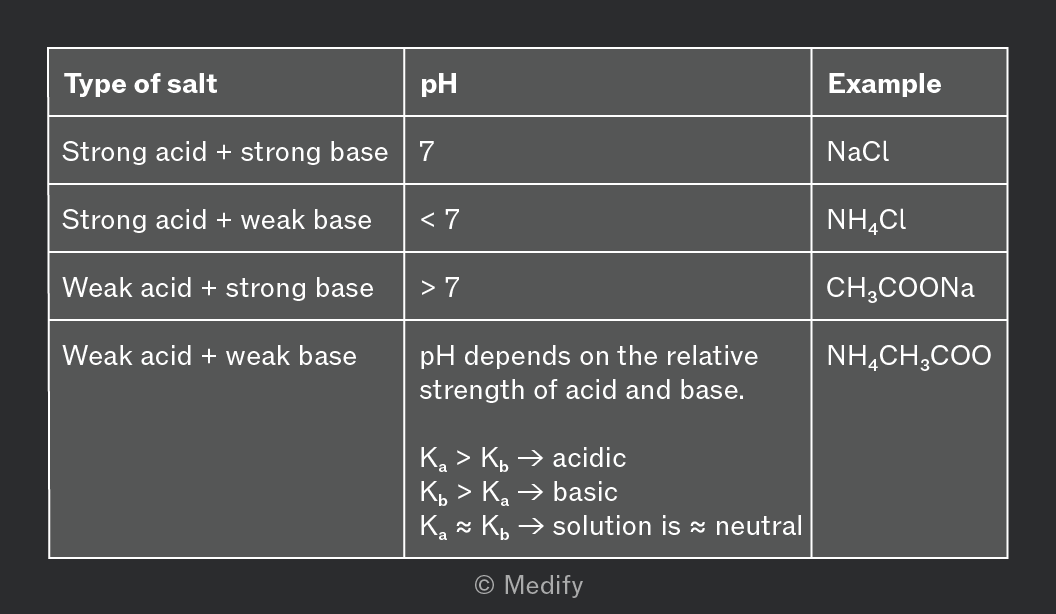Viewport: 1056px width, 614px height.
Task: Click the pH value 7 cell
Action: pos(607,150)
